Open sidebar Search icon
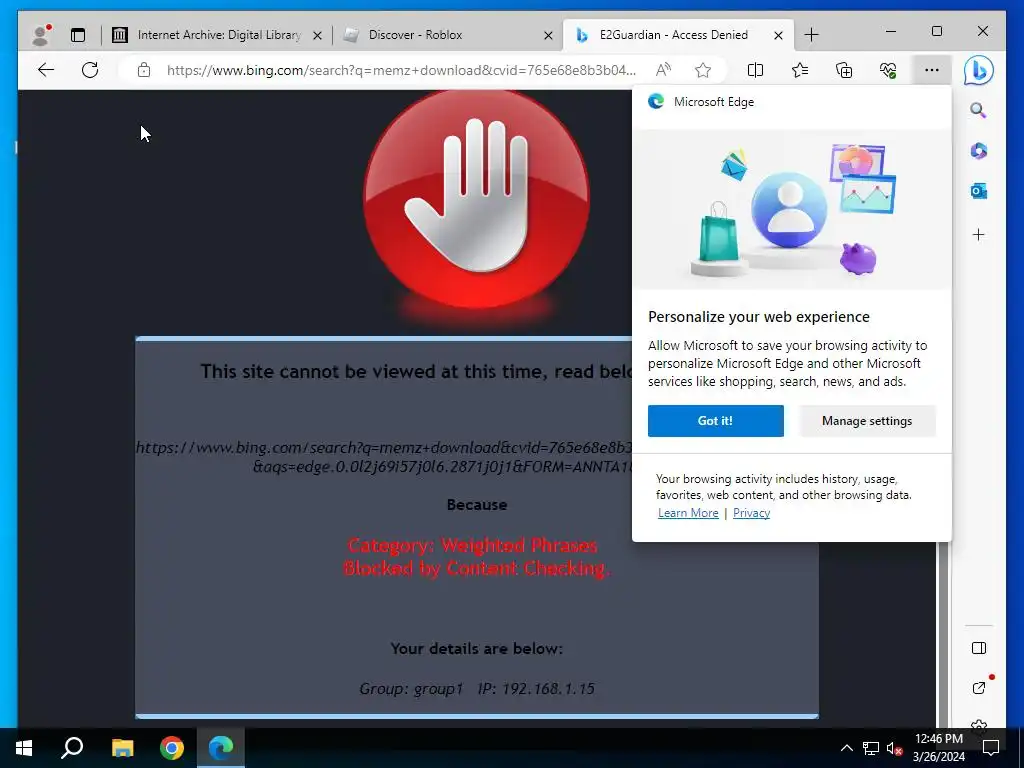The height and width of the screenshot is (768, 1024). pos(978,110)
